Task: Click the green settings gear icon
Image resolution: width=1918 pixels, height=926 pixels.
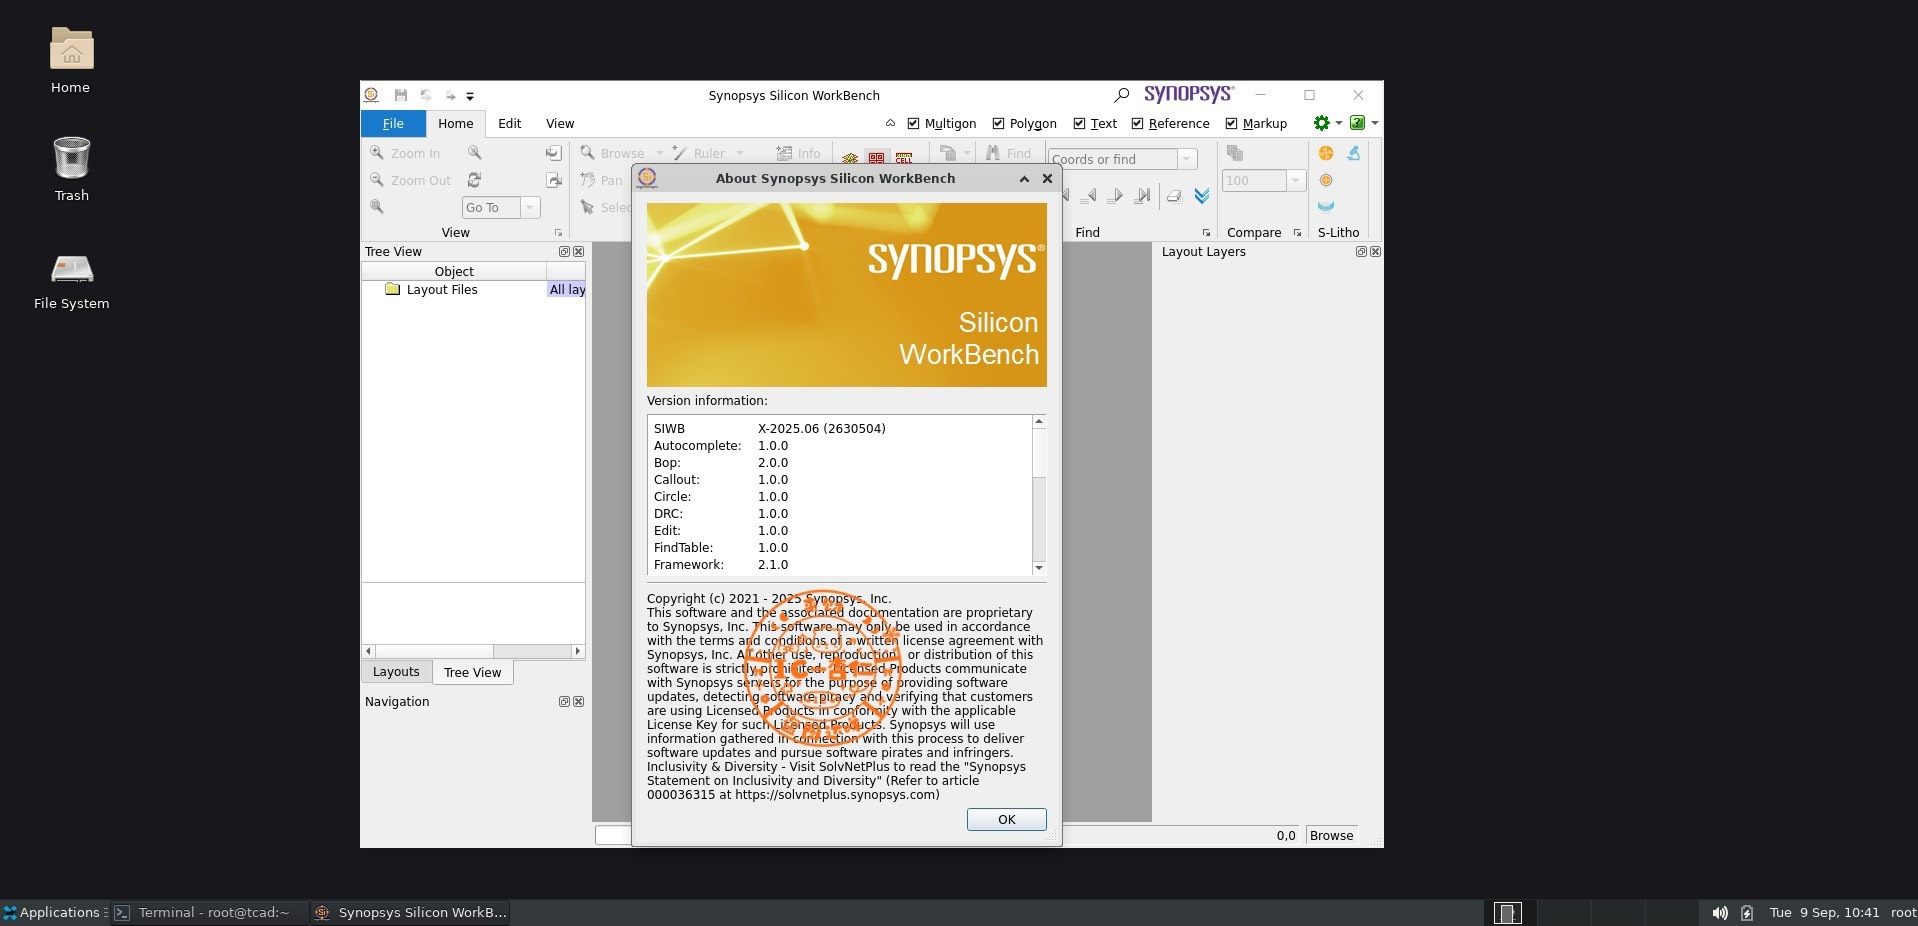Action: tap(1321, 123)
